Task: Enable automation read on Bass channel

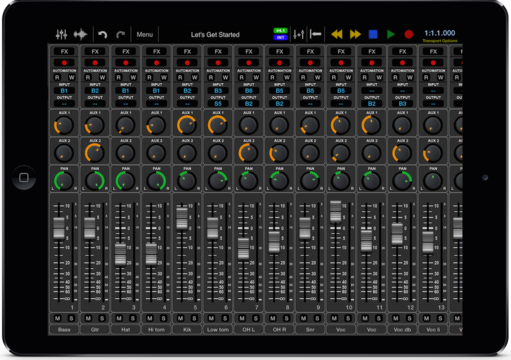Action: tap(57, 77)
